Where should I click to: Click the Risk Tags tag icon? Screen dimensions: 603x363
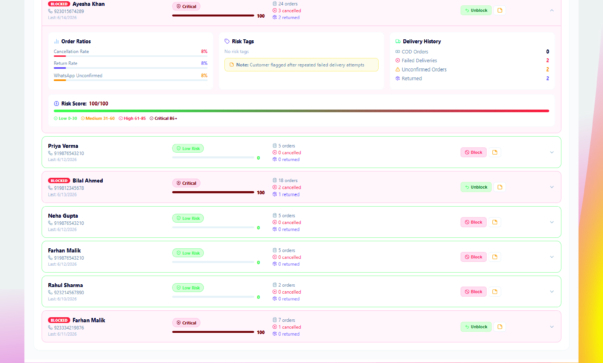(x=227, y=41)
